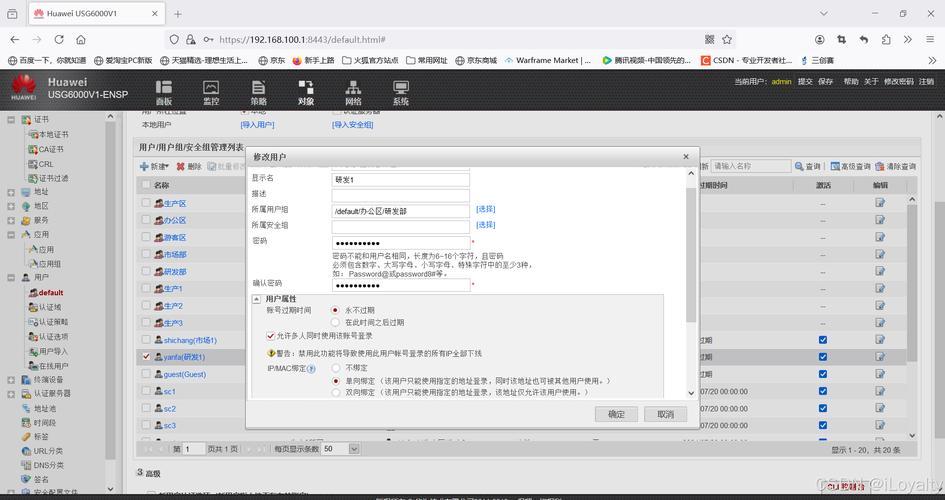Click the [导入用户] link
Viewport: 945px width, 500px height.
coord(257,125)
